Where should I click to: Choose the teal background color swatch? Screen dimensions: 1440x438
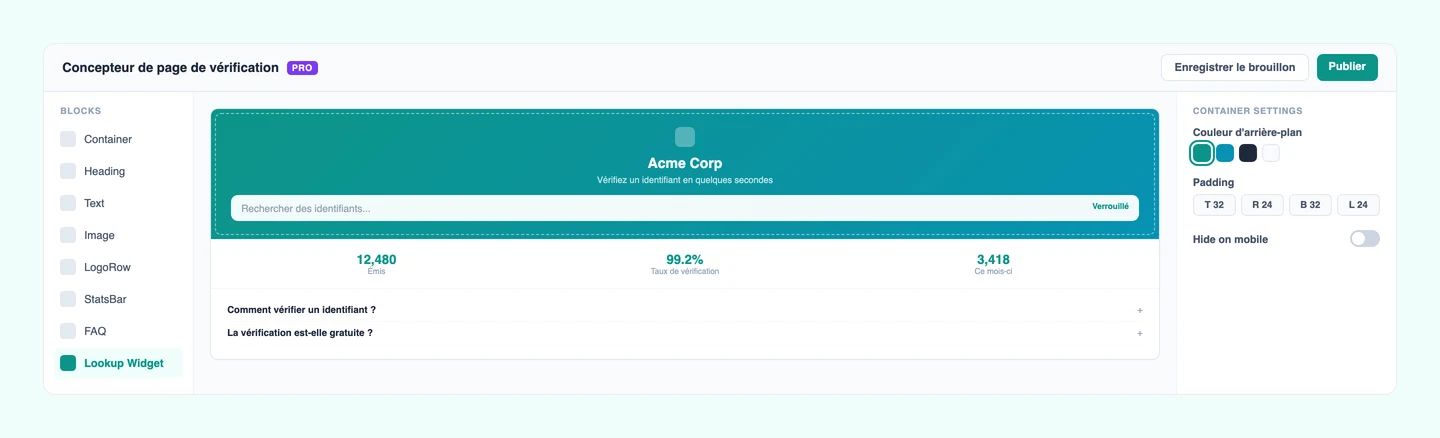1202,153
